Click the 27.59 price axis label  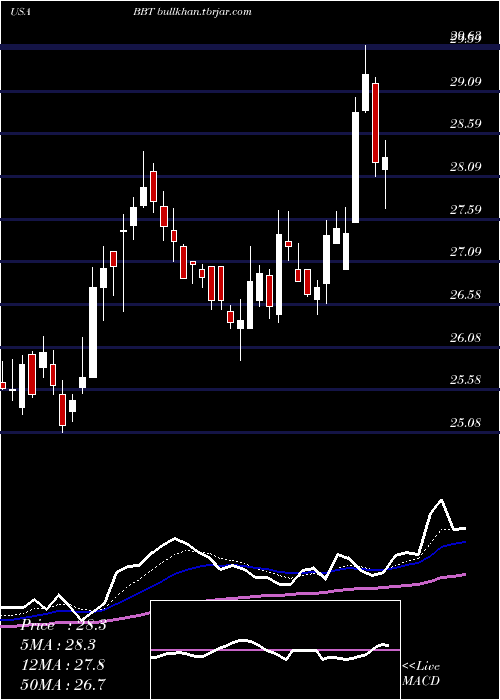pos(465,209)
